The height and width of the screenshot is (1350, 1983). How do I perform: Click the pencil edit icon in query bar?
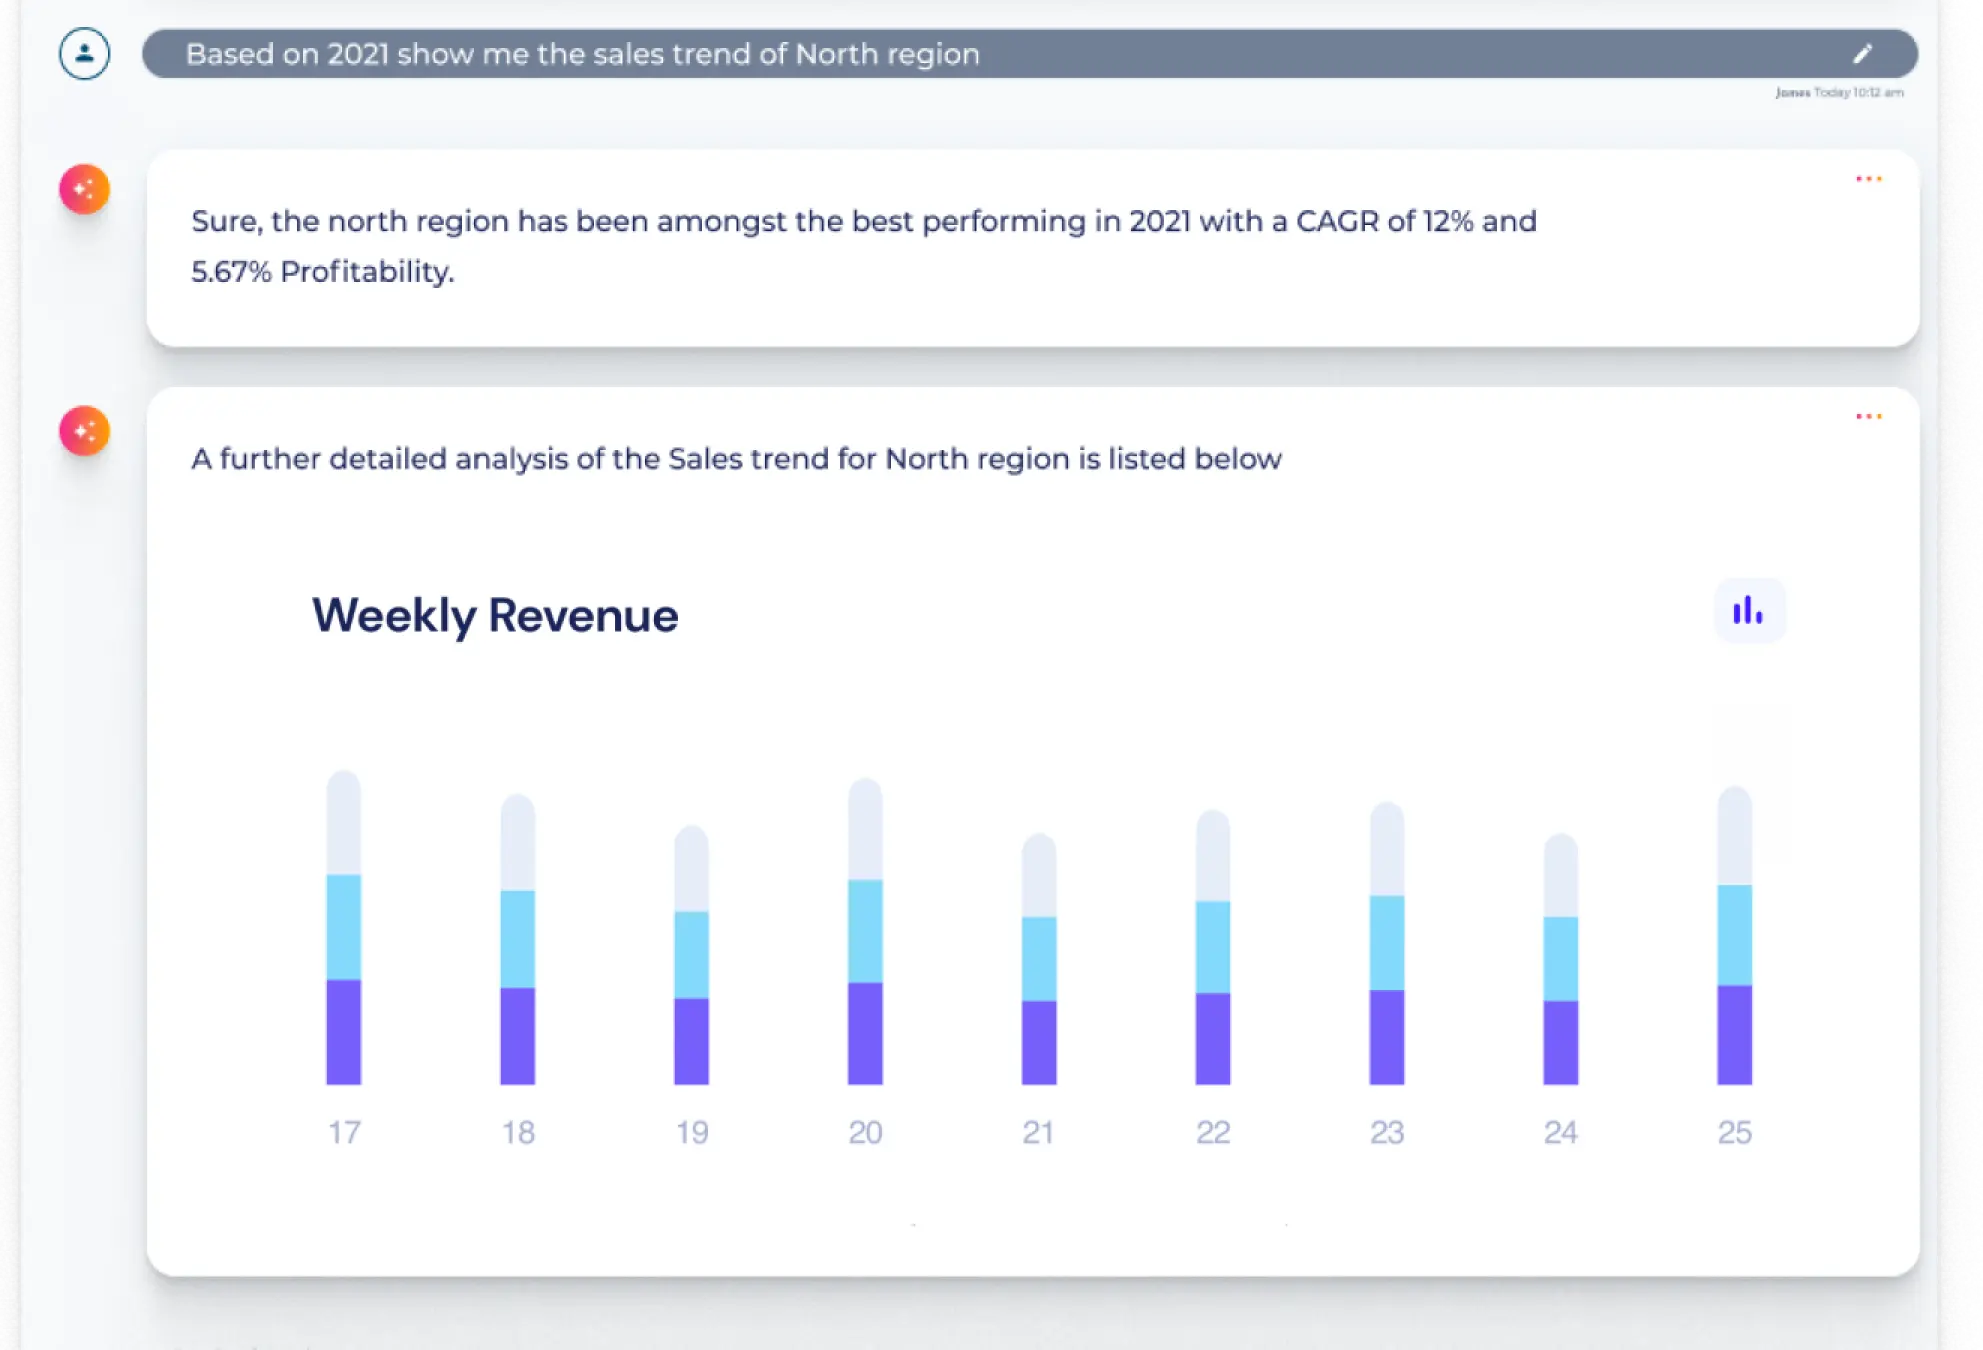(1862, 54)
